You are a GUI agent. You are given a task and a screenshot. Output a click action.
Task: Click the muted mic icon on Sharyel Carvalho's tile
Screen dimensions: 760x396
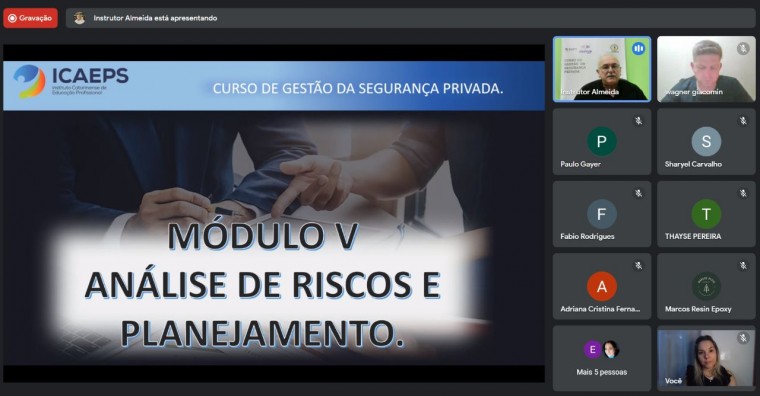743,121
